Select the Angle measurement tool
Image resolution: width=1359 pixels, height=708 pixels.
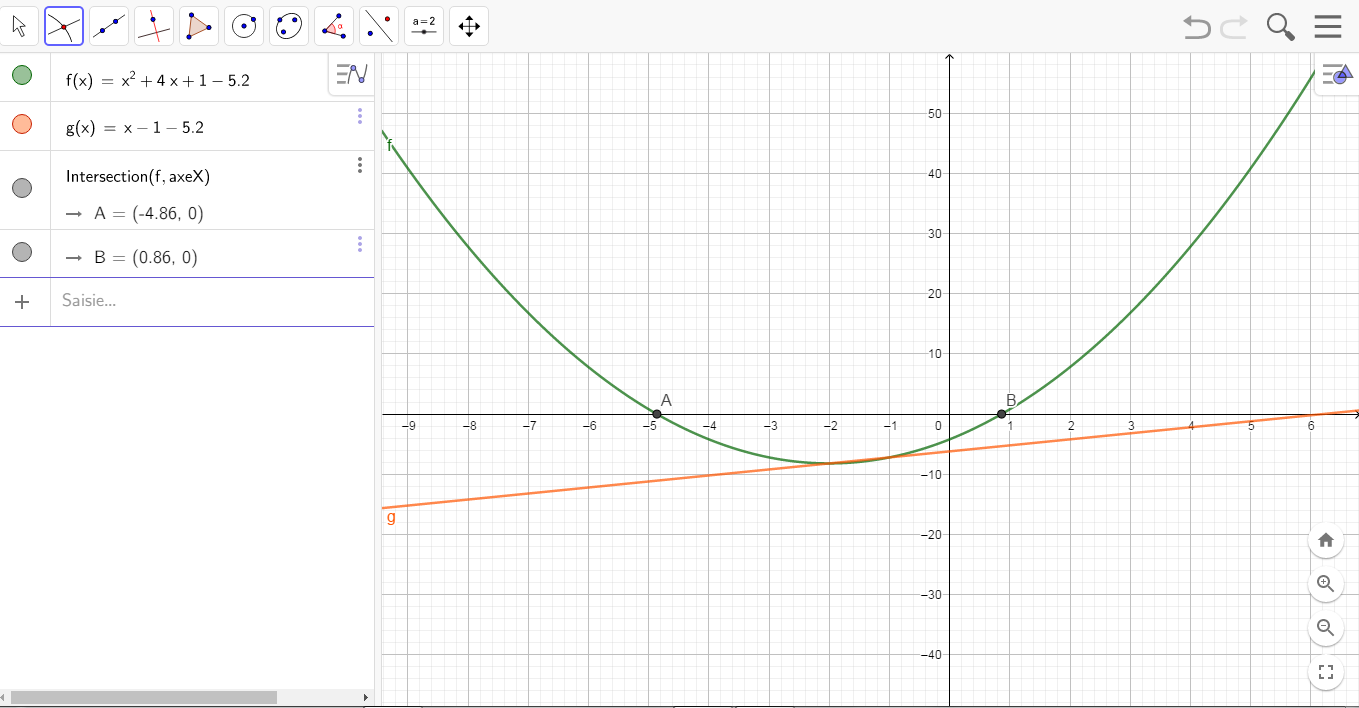pyautogui.click(x=334, y=26)
